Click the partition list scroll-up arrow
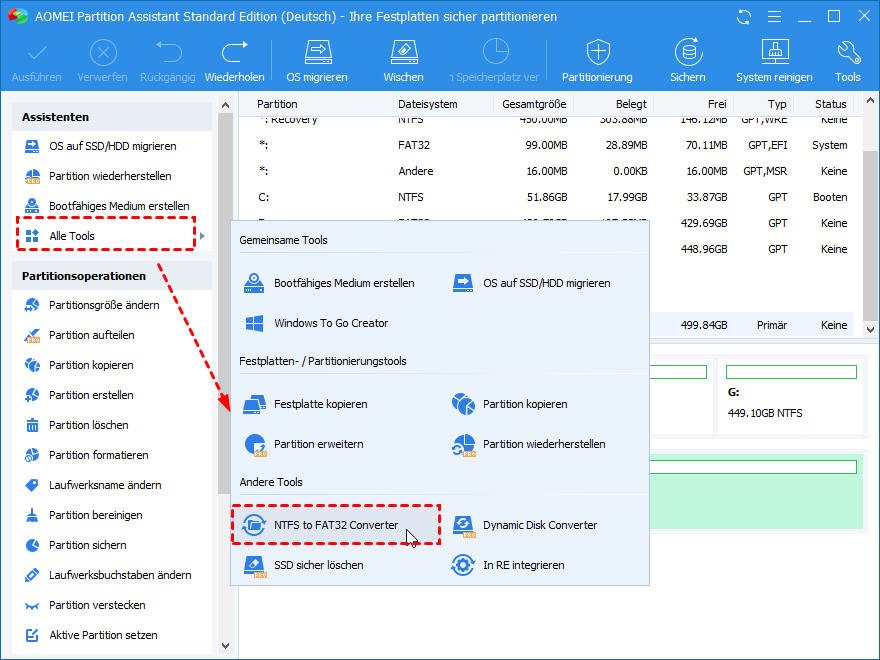The width and height of the screenshot is (880, 660). pos(870,101)
